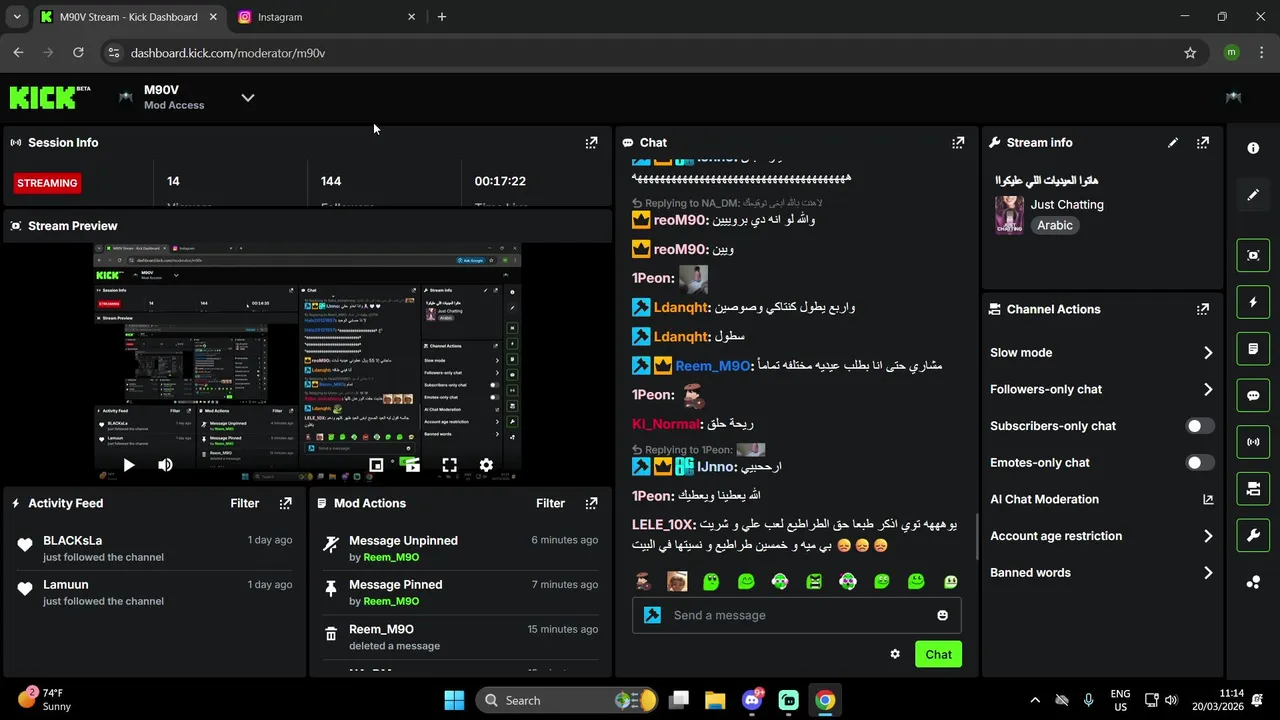Image resolution: width=1280 pixels, height=720 pixels.
Task: Enable picture-in-picture on stream preview
Action: point(376,465)
